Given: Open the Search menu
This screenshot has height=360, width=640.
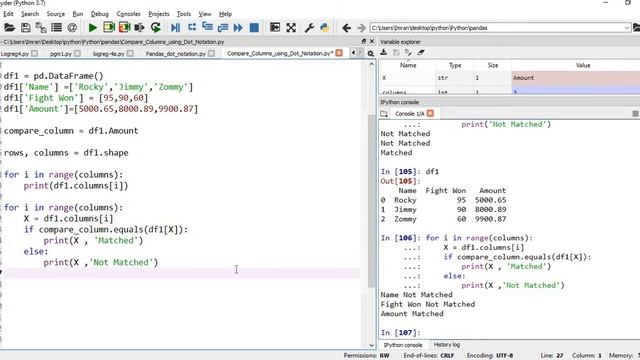Looking at the screenshot, I should pyautogui.click(x=30, y=14).
